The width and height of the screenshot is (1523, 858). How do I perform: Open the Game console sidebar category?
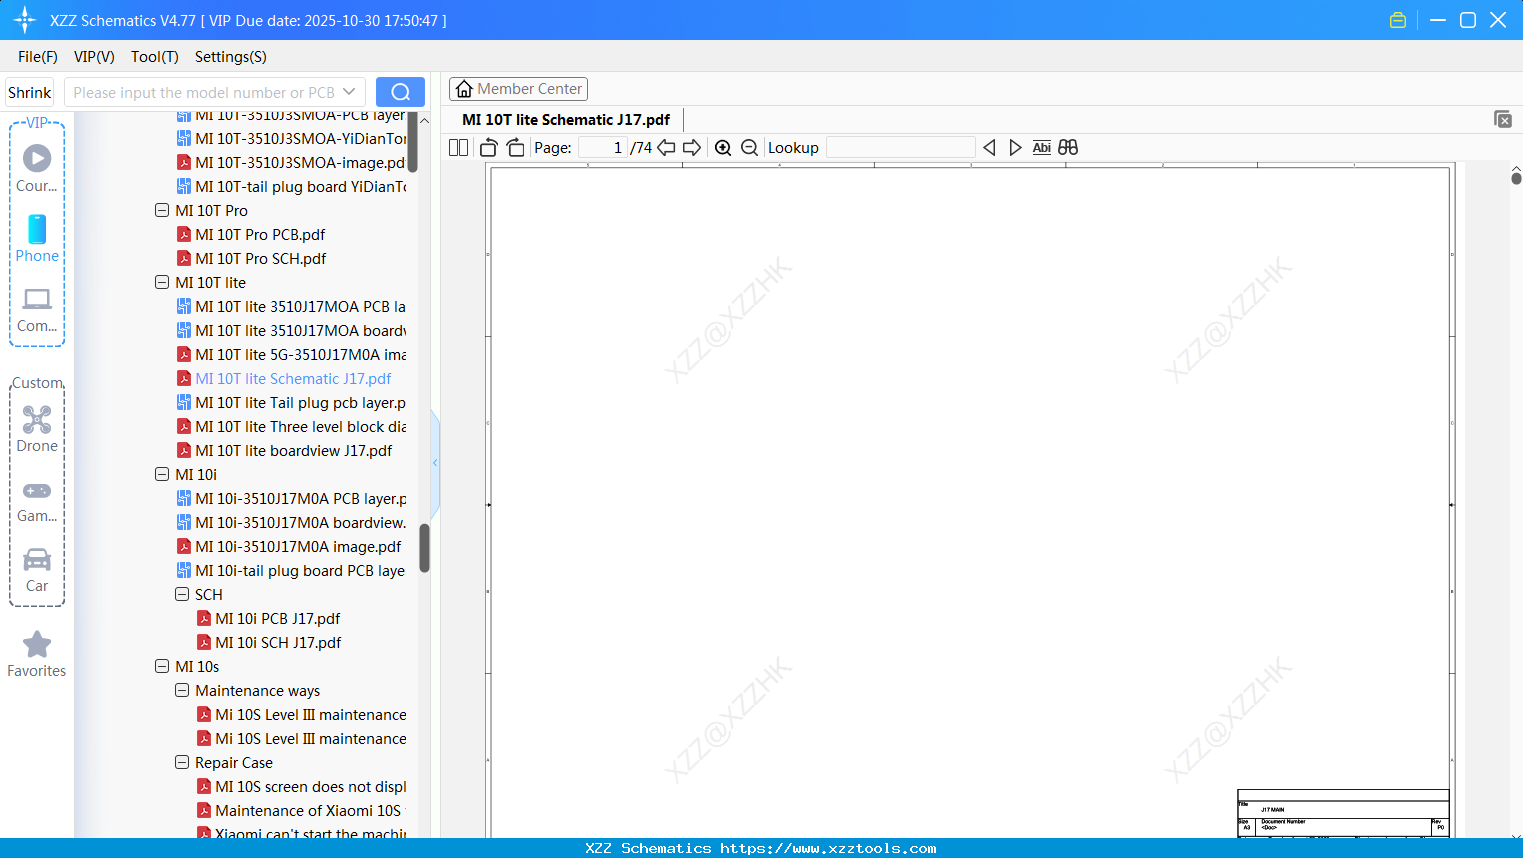coord(37,500)
